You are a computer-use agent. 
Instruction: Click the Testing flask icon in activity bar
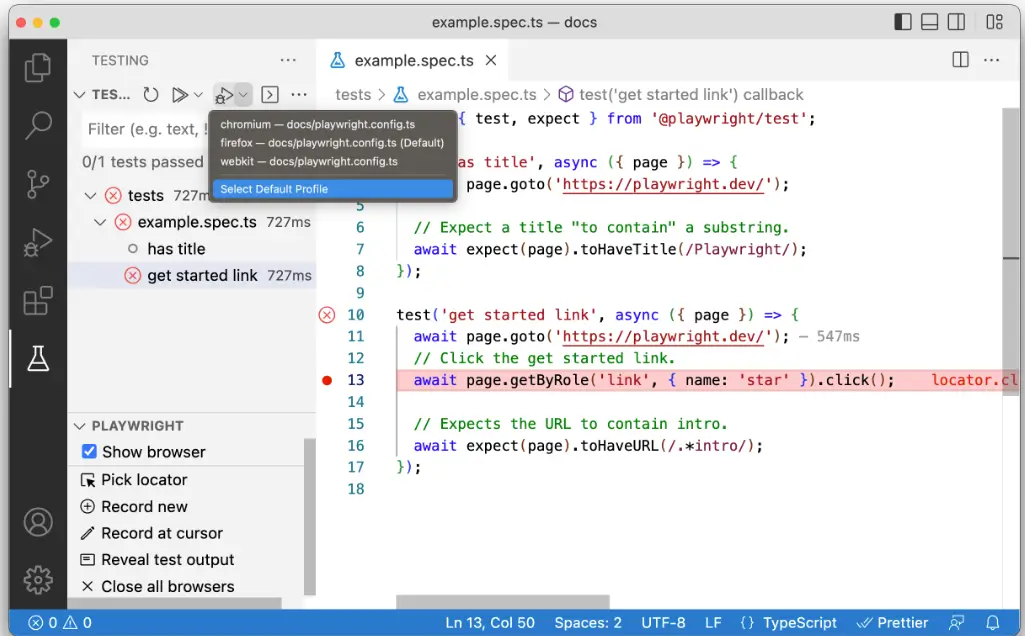(38, 359)
